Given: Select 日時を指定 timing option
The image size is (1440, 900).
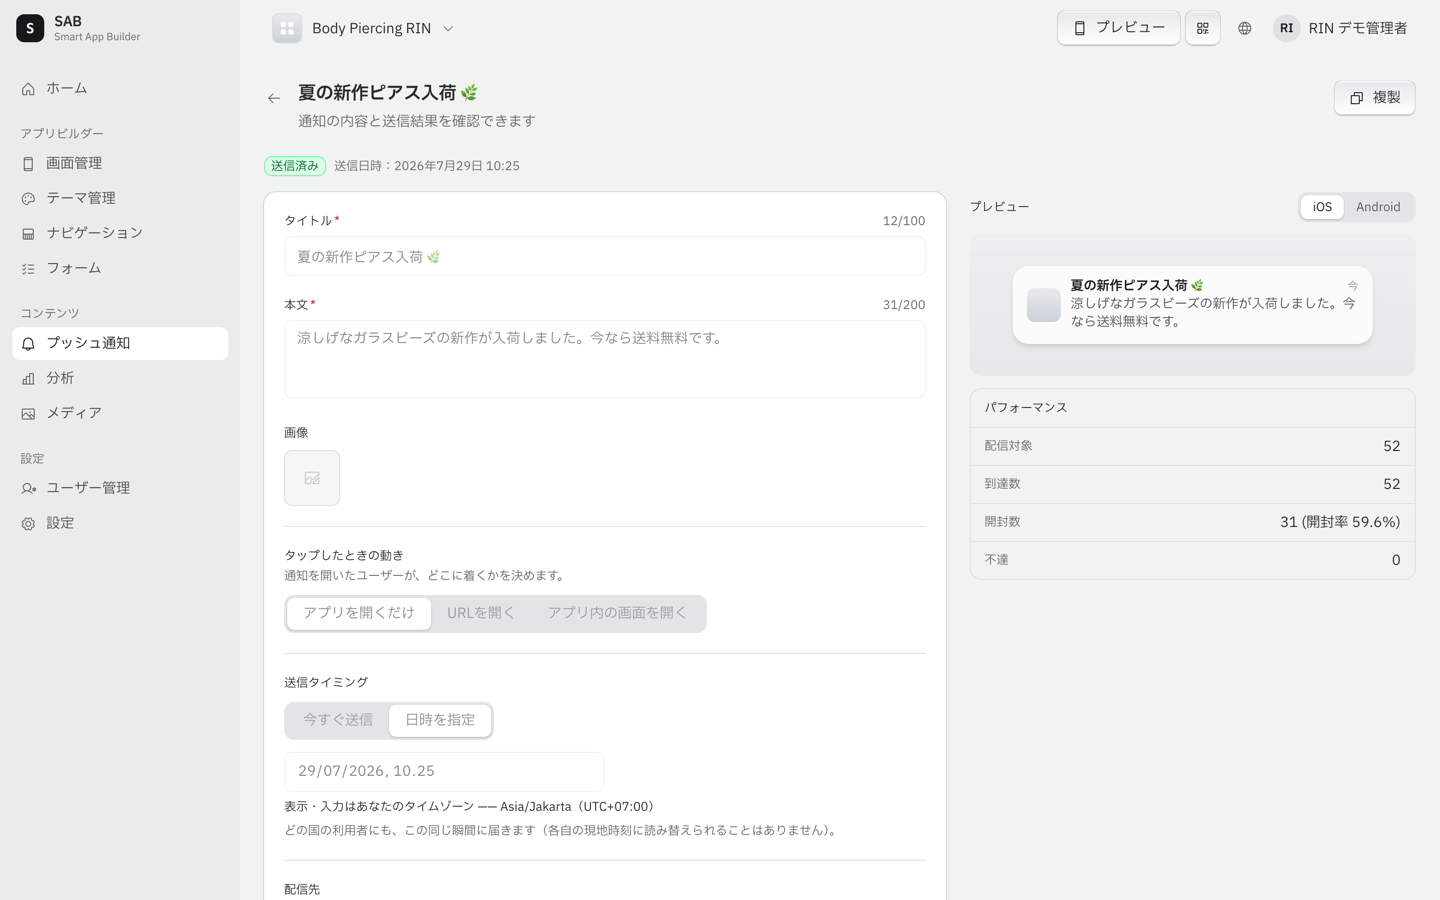Looking at the screenshot, I should tap(440, 720).
